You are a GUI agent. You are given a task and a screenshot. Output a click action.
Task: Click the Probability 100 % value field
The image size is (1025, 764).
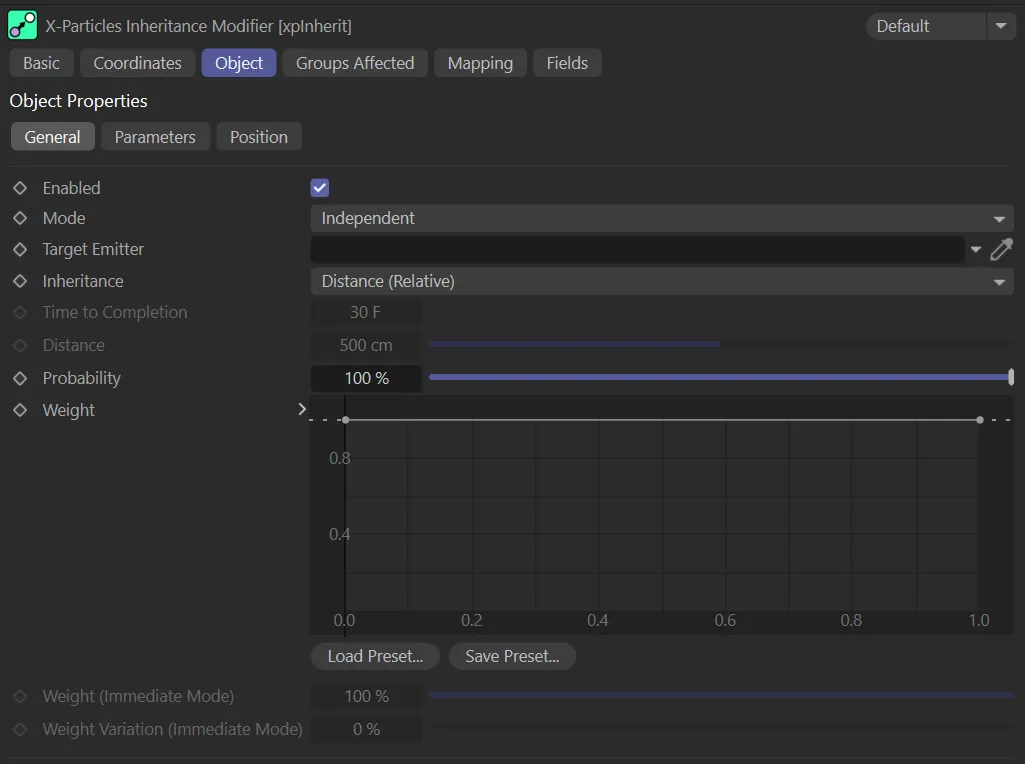click(x=366, y=378)
